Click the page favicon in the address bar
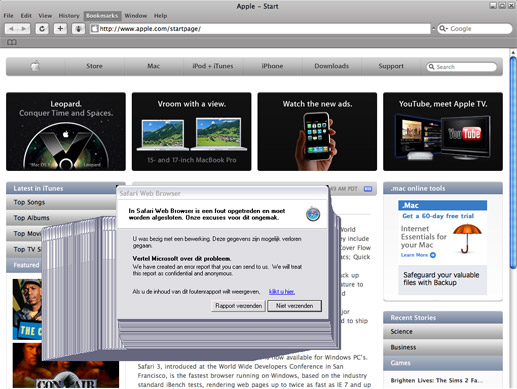This screenshot has width=517, height=389. pos(95,29)
